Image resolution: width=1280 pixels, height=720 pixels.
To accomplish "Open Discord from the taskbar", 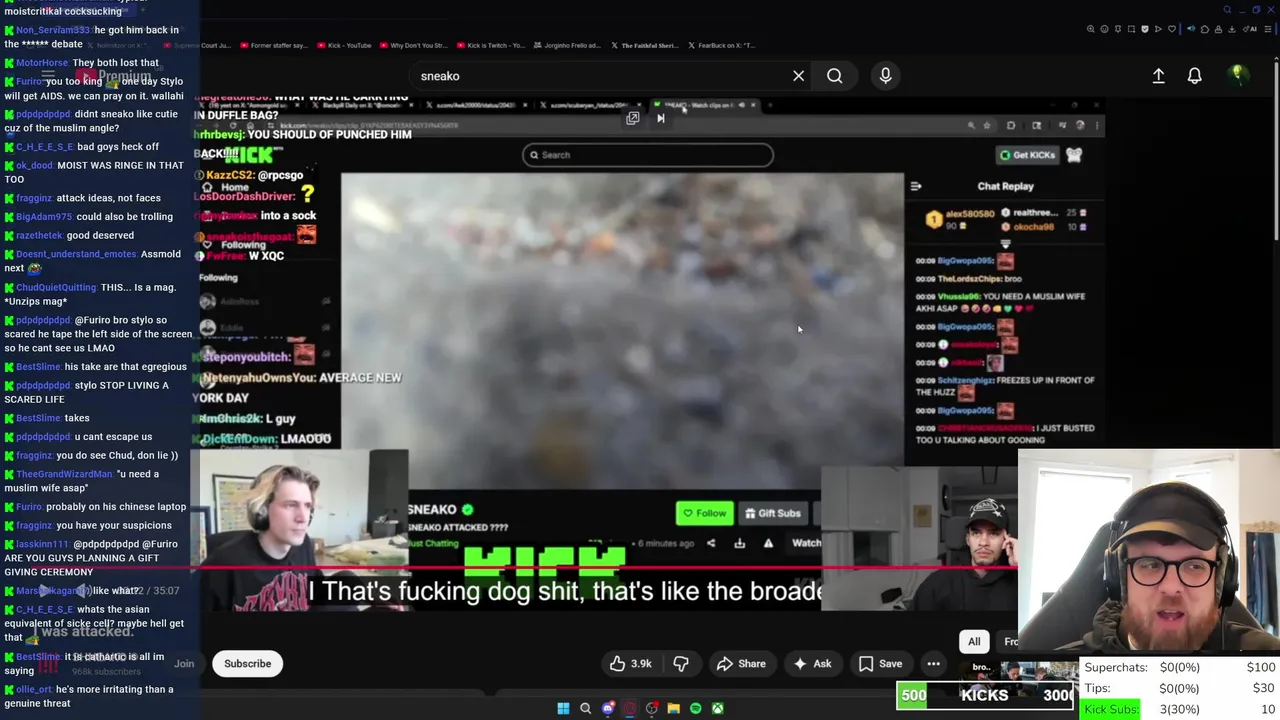I will pos(607,708).
